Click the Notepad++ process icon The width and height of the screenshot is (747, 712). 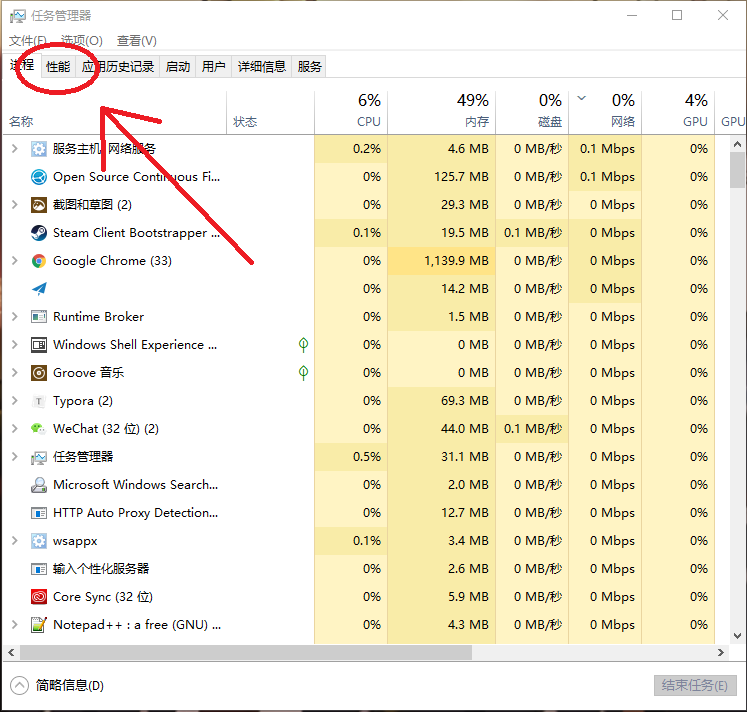[x=39, y=625]
